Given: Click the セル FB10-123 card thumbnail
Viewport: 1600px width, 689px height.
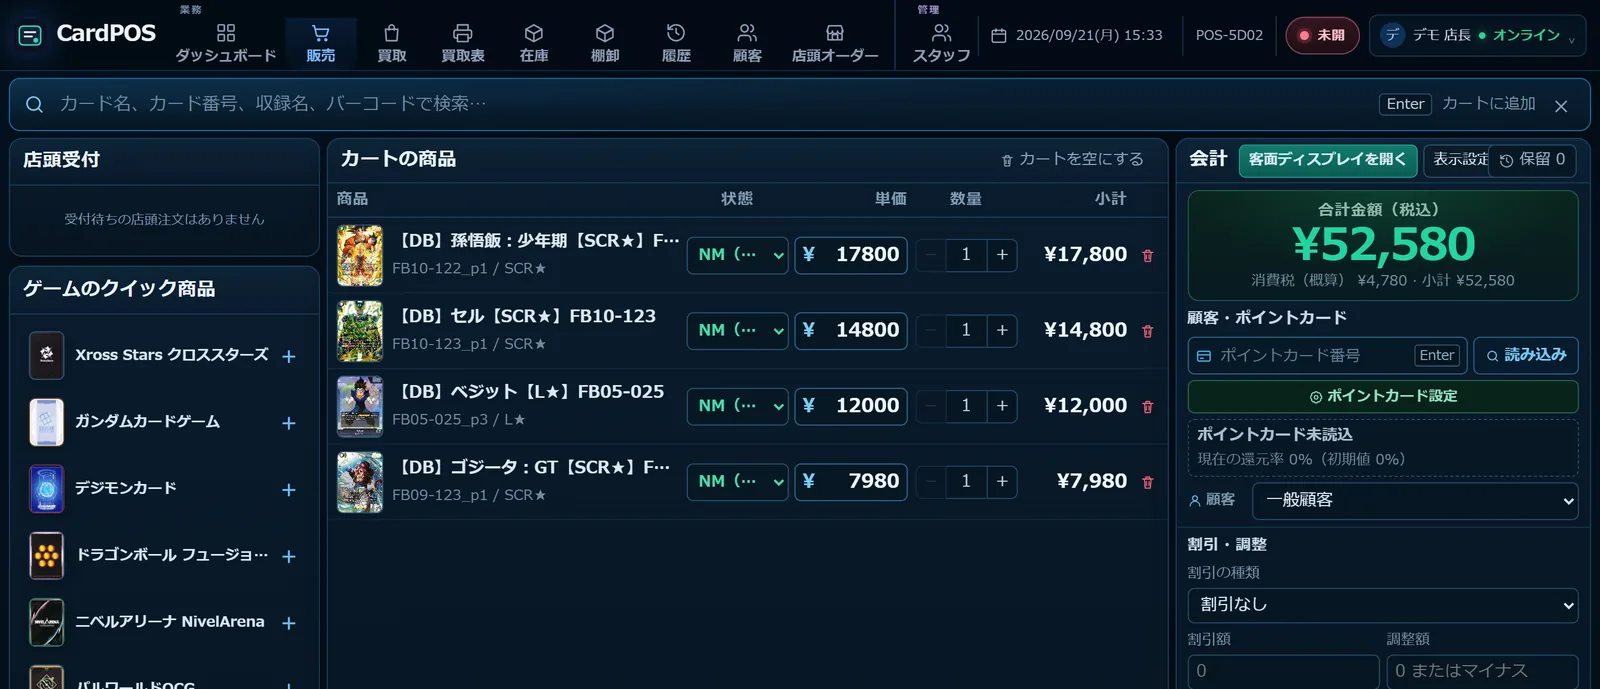Looking at the screenshot, I should [360, 331].
